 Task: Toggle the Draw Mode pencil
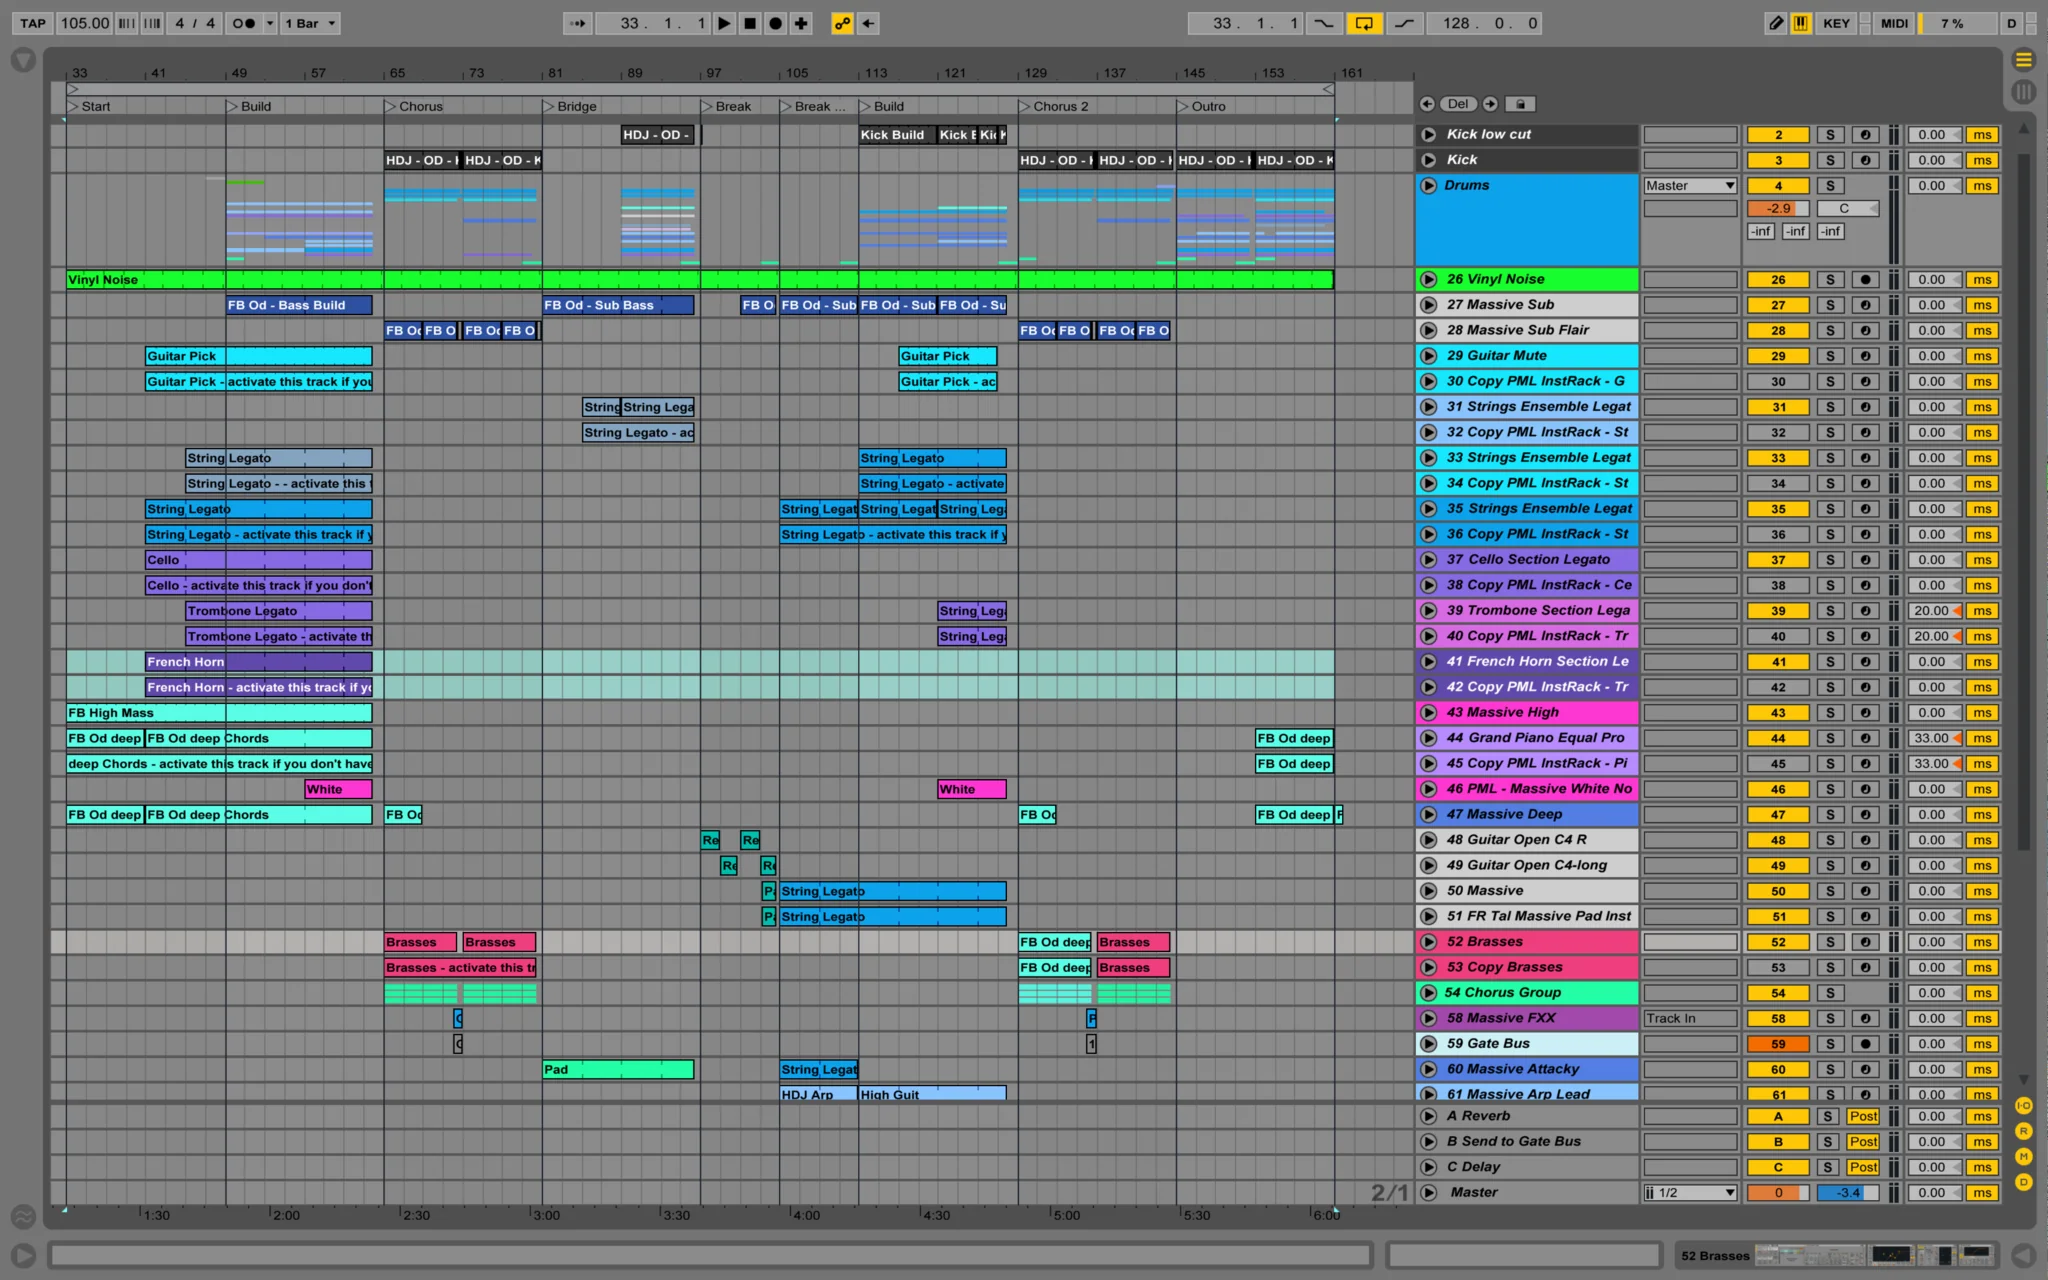(1776, 23)
